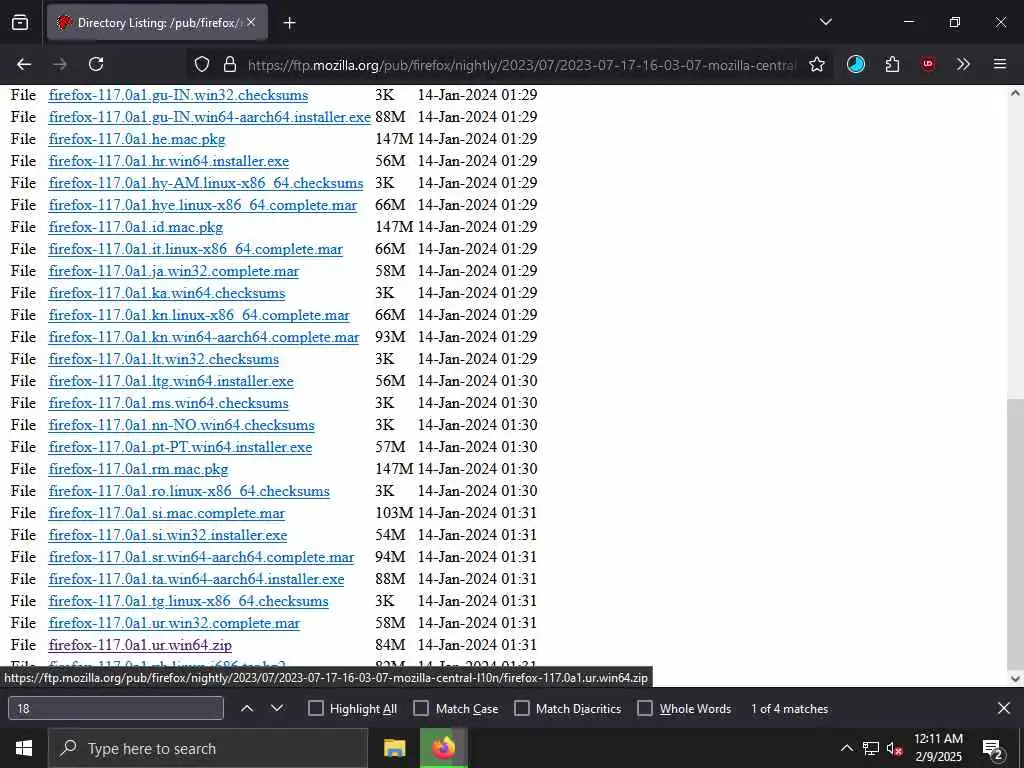
Task: Go forward one page
Action: coord(60,64)
